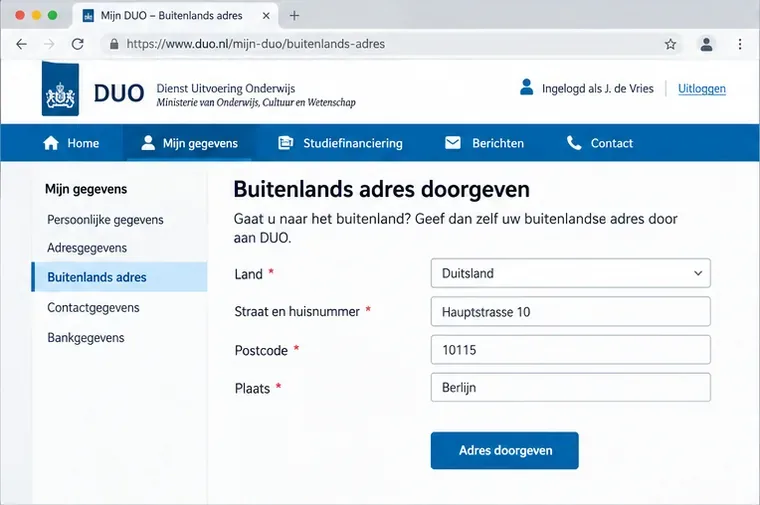Open the Home menu item
The image size is (760, 505).
tap(71, 143)
